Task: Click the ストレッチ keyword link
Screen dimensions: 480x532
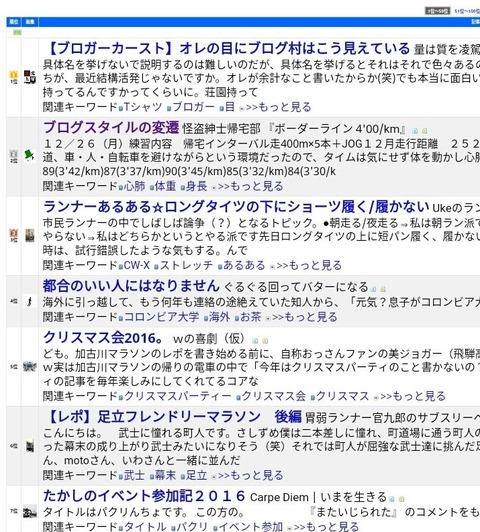Action: pos(186,265)
